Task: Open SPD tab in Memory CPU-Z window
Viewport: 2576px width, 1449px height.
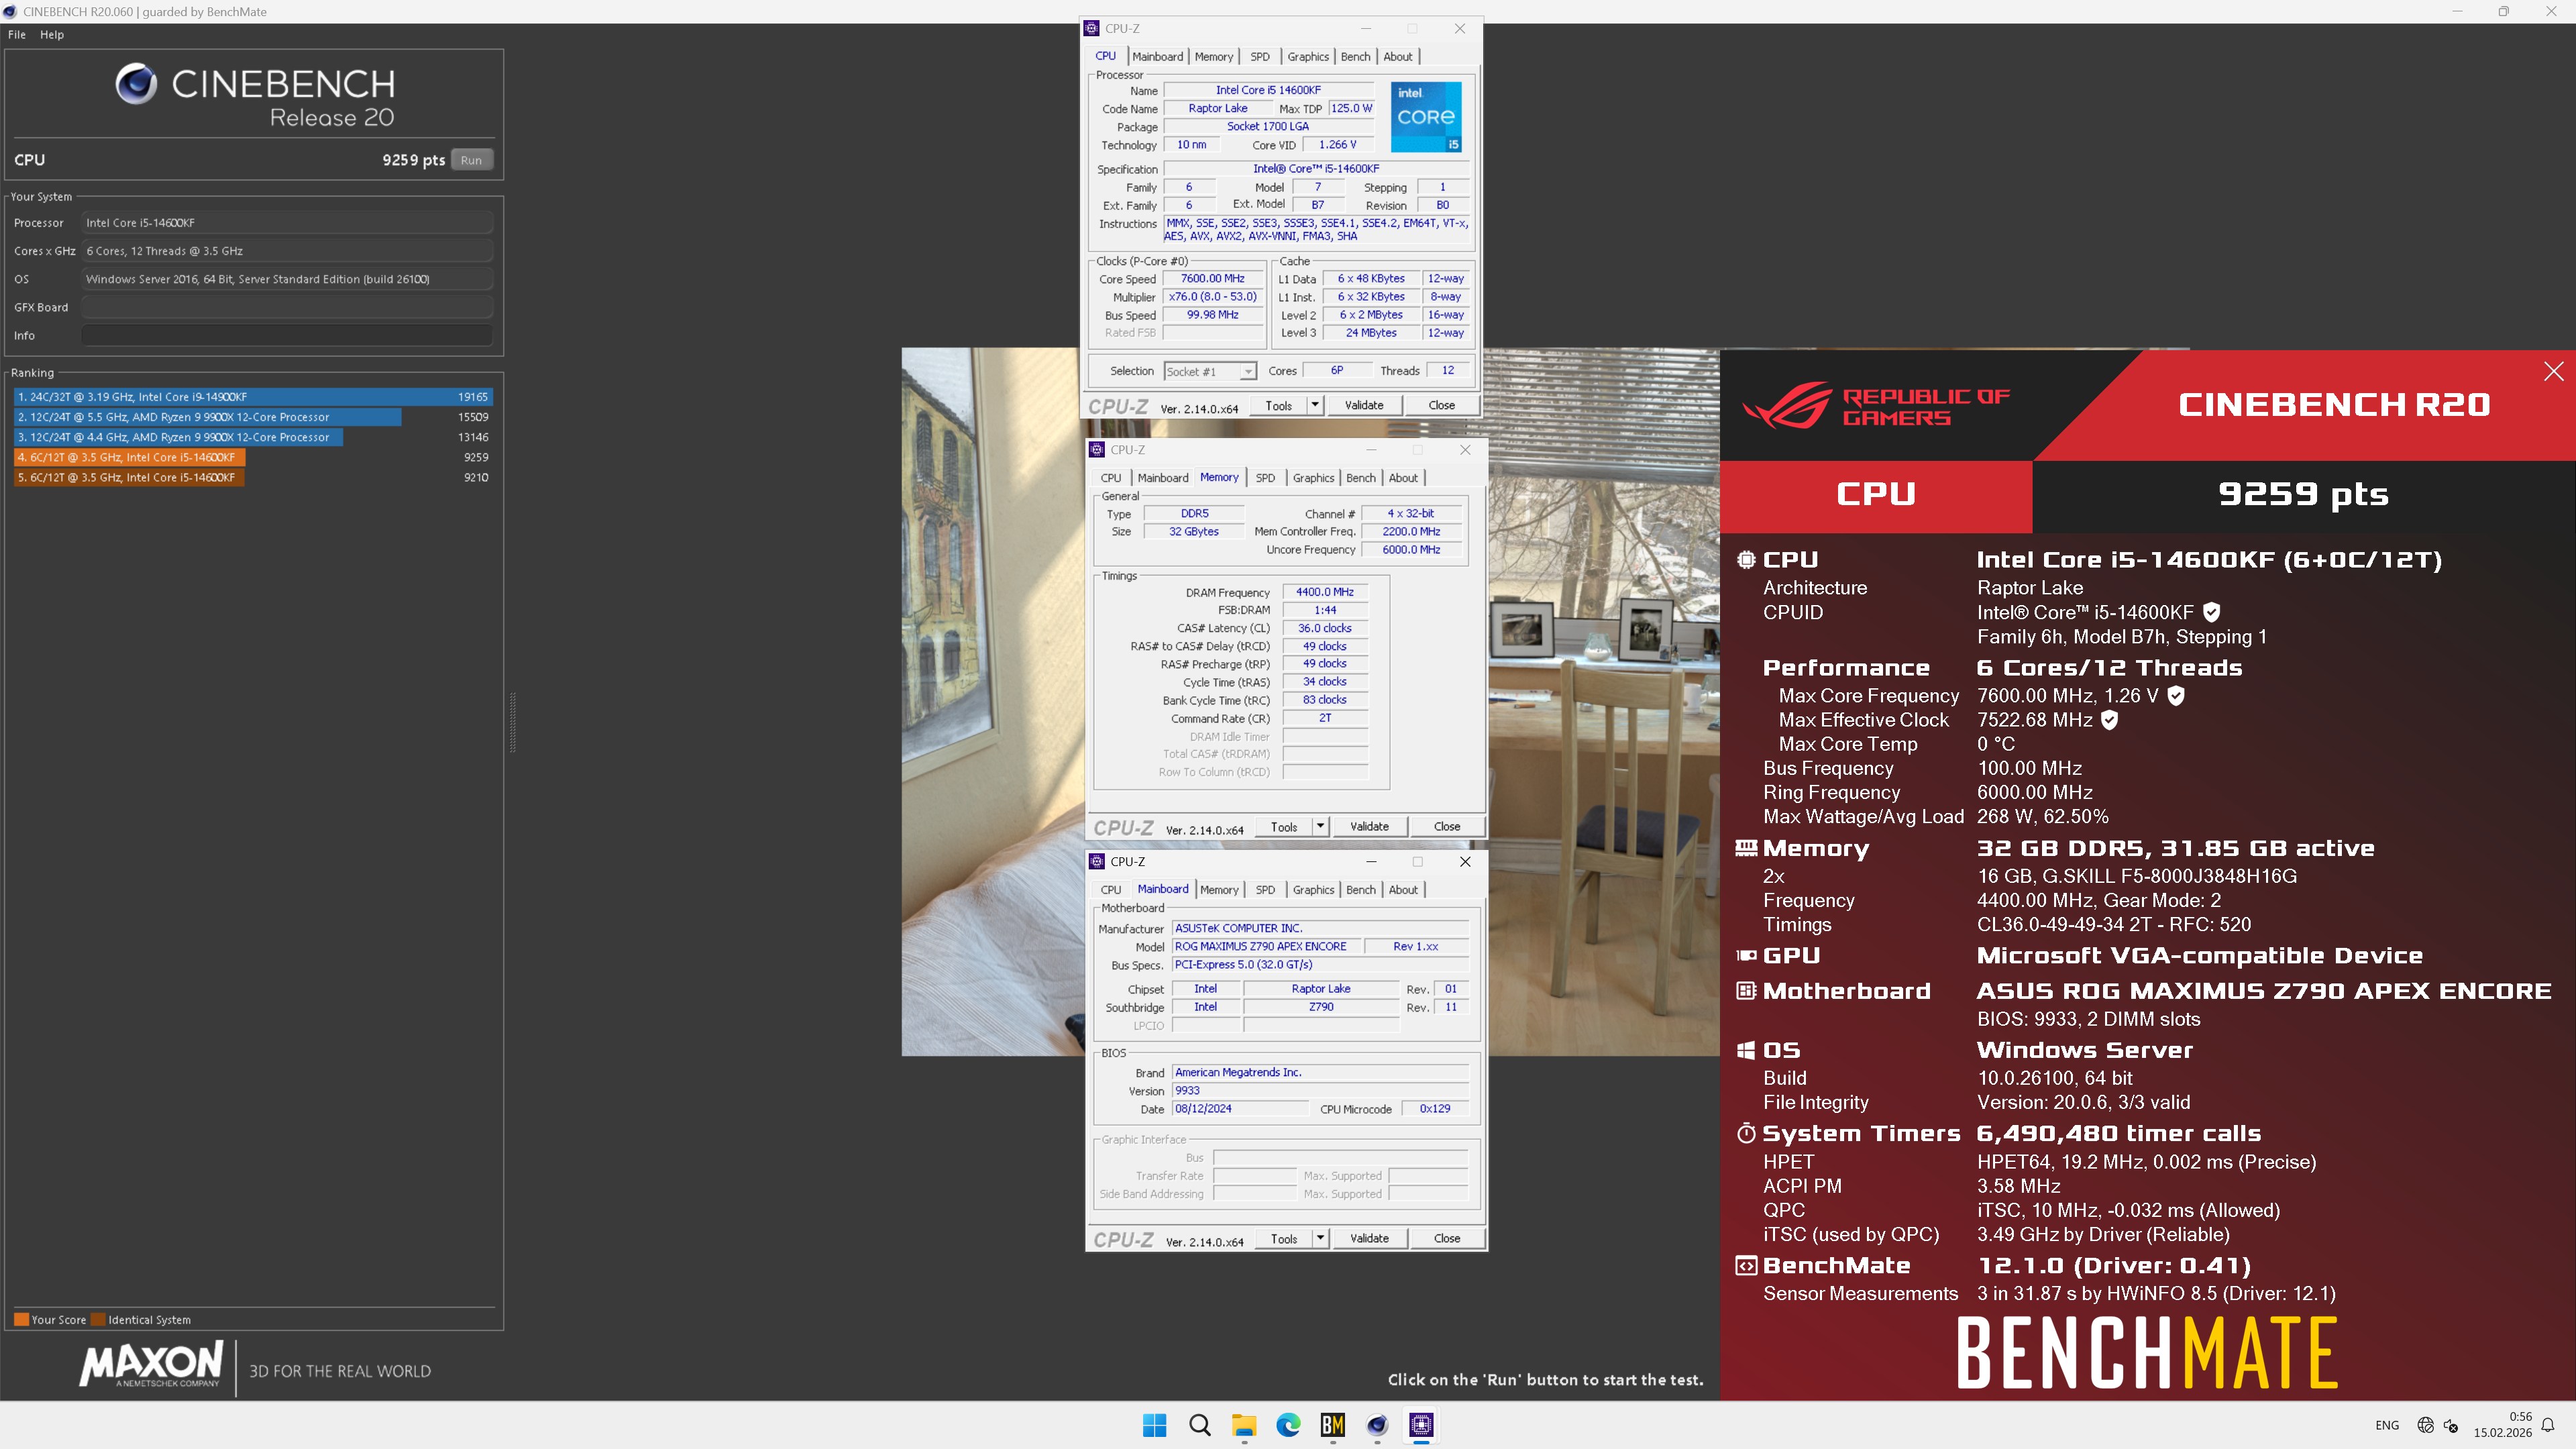Action: (1265, 478)
